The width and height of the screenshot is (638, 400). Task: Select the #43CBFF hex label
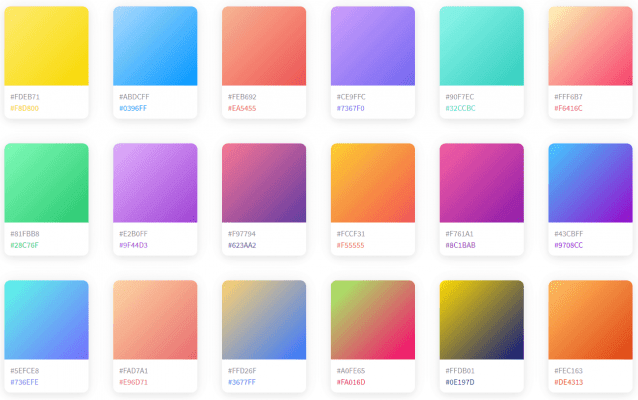(x=569, y=234)
